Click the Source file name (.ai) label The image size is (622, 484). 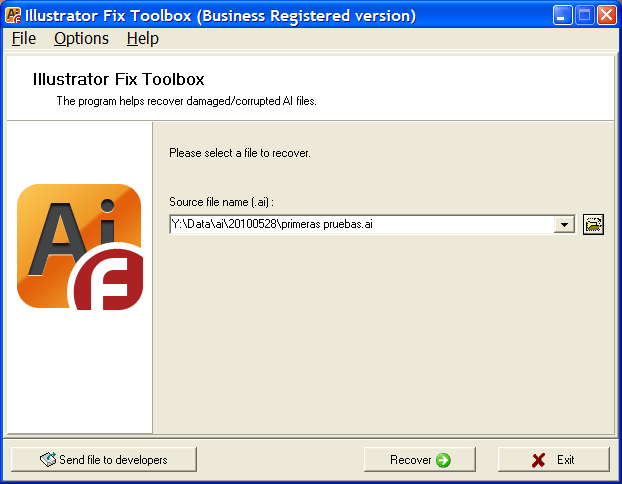(221, 202)
